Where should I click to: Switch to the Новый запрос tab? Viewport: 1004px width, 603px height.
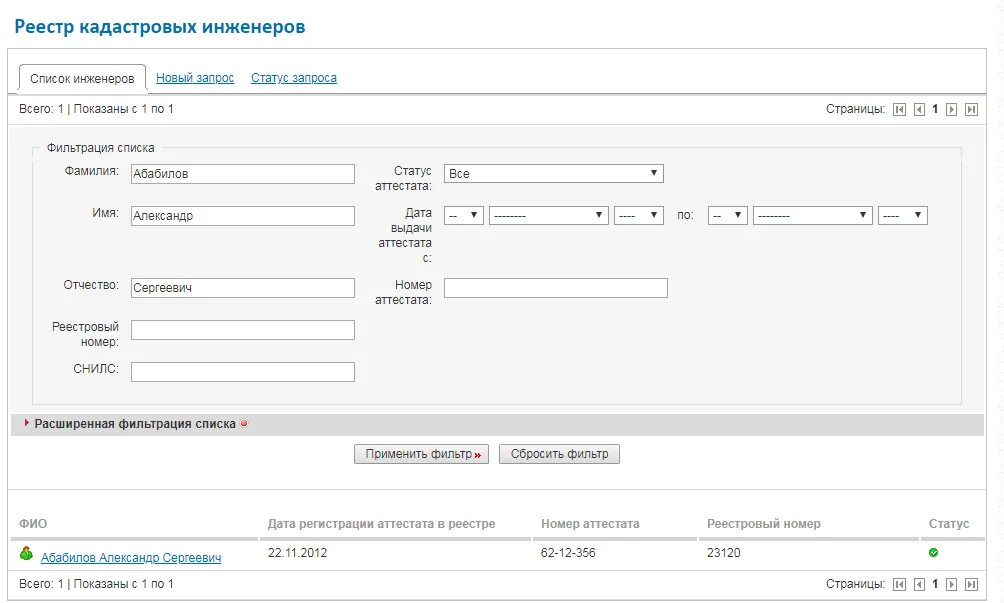[195, 78]
